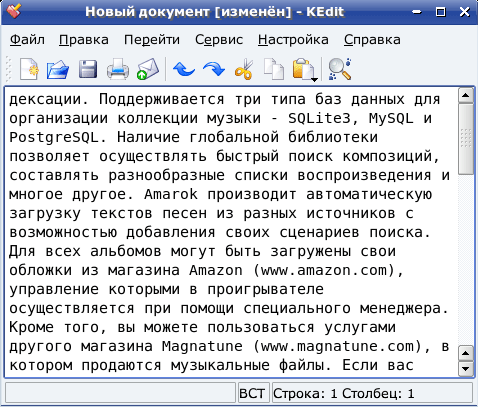Open the Справка menu

(372, 40)
